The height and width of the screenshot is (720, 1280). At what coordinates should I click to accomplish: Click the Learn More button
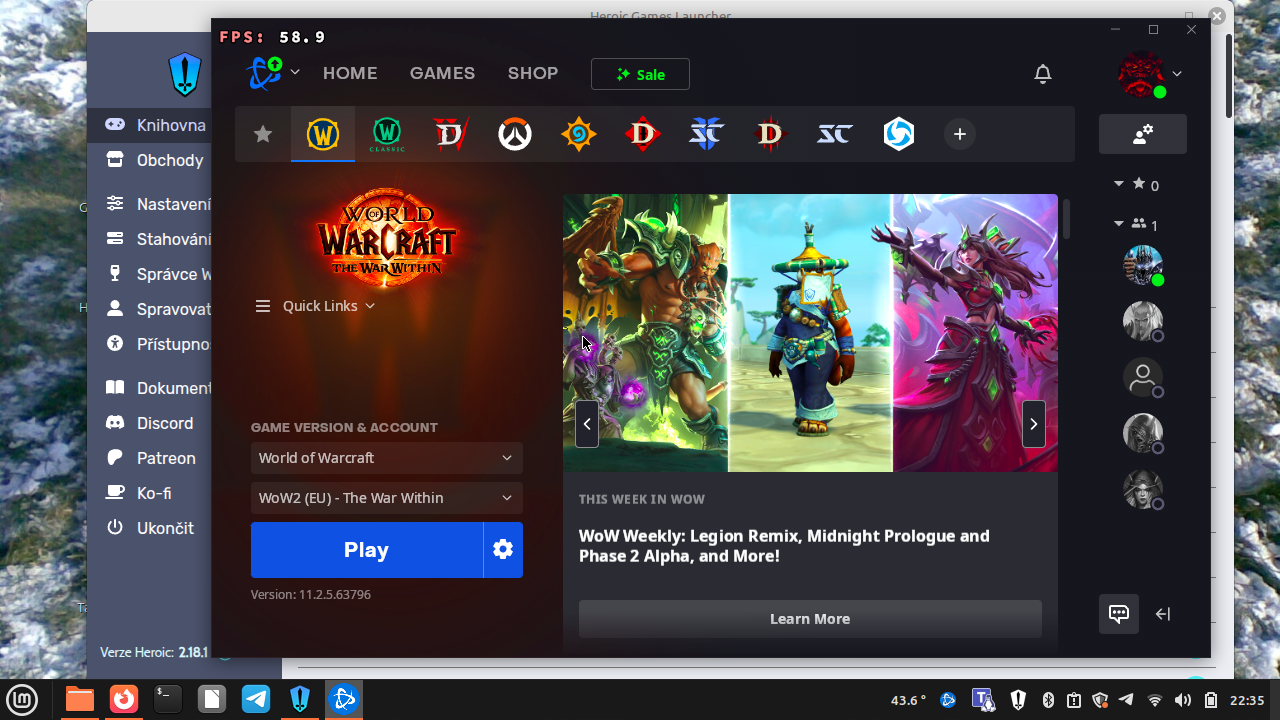[x=810, y=619]
